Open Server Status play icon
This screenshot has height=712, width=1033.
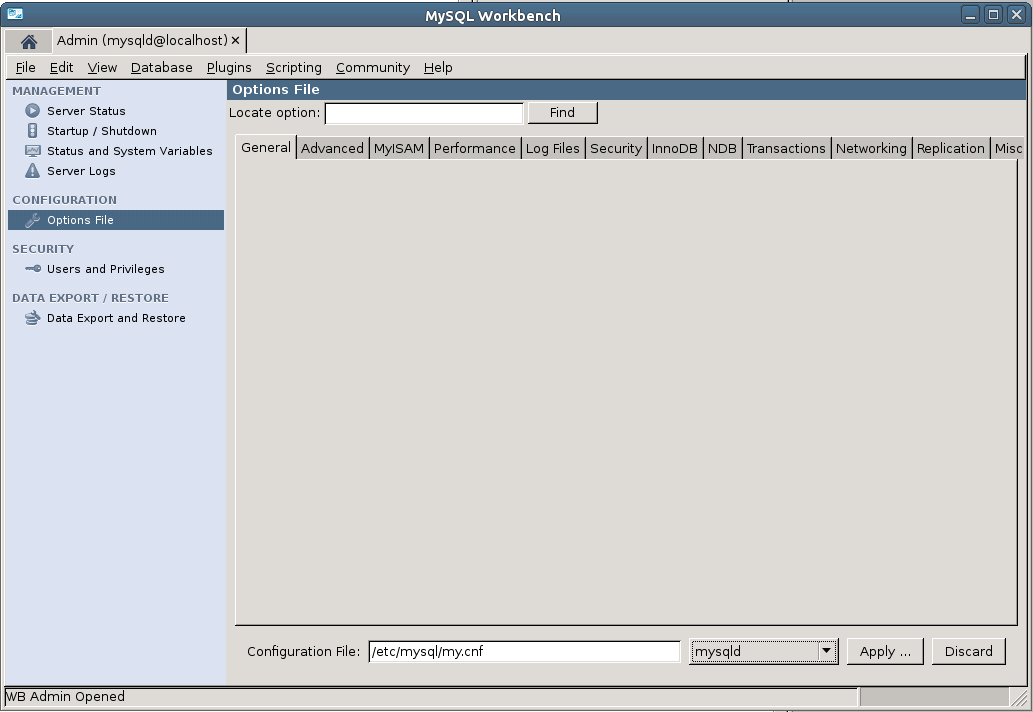(x=32, y=111)
